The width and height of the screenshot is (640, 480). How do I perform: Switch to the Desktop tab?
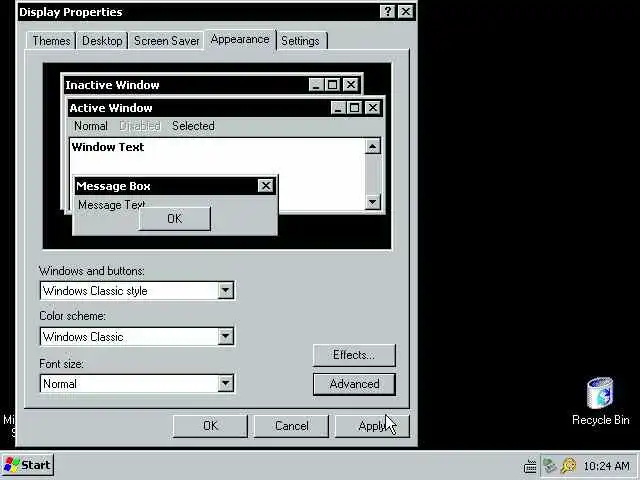tap(102, 41)
